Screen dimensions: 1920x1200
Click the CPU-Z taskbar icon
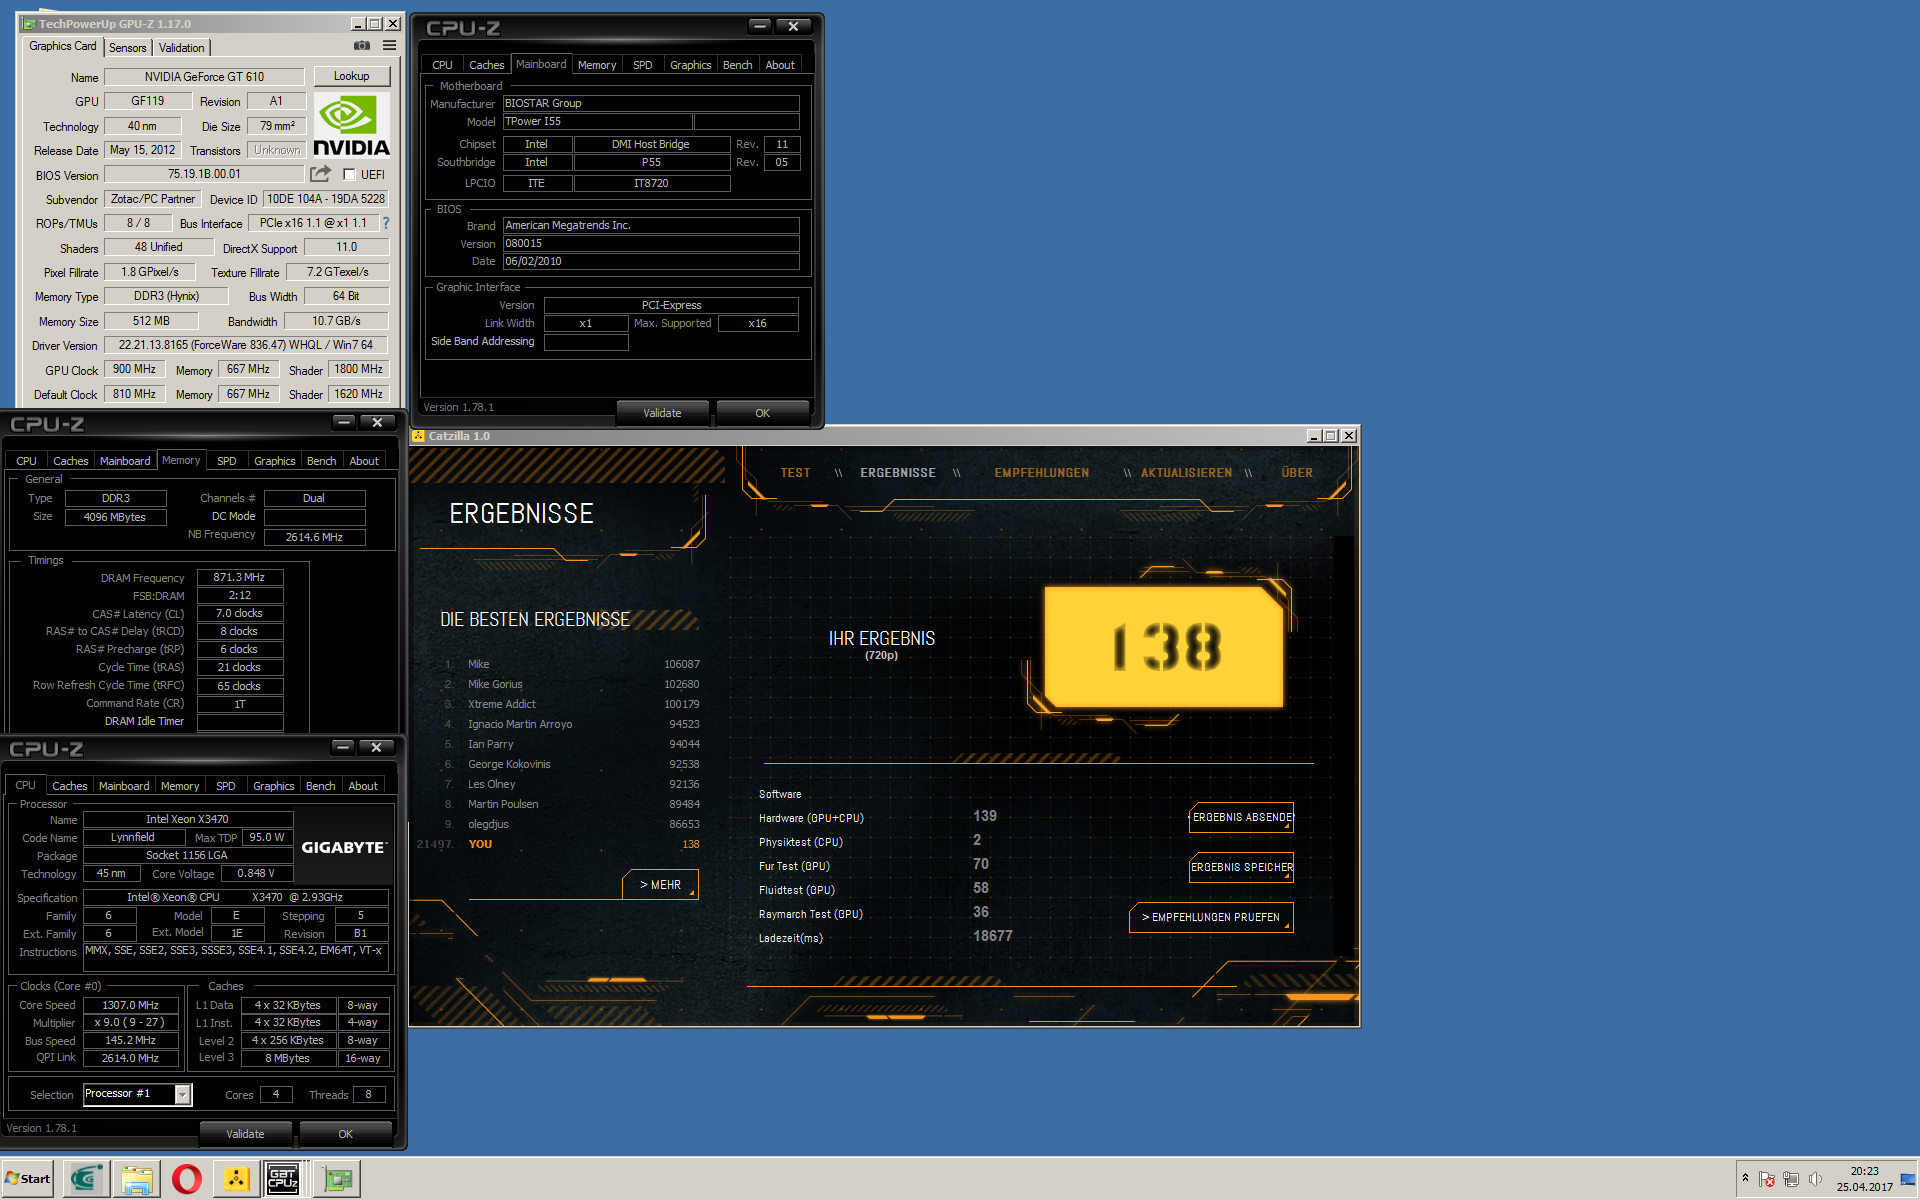(x=283, y=1180)
